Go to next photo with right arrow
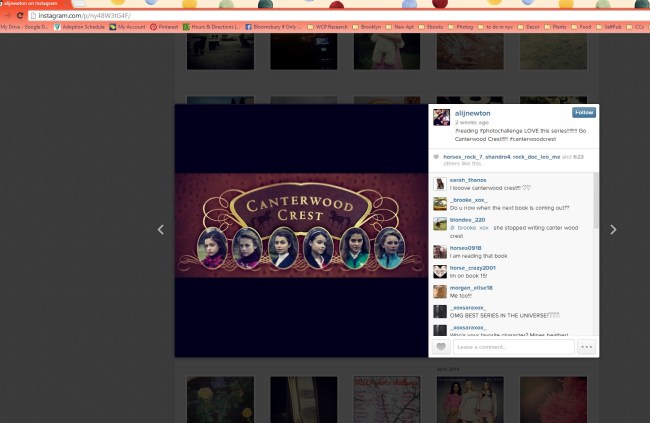The width and height of the screenshot is (650, 423). point(613,229)
